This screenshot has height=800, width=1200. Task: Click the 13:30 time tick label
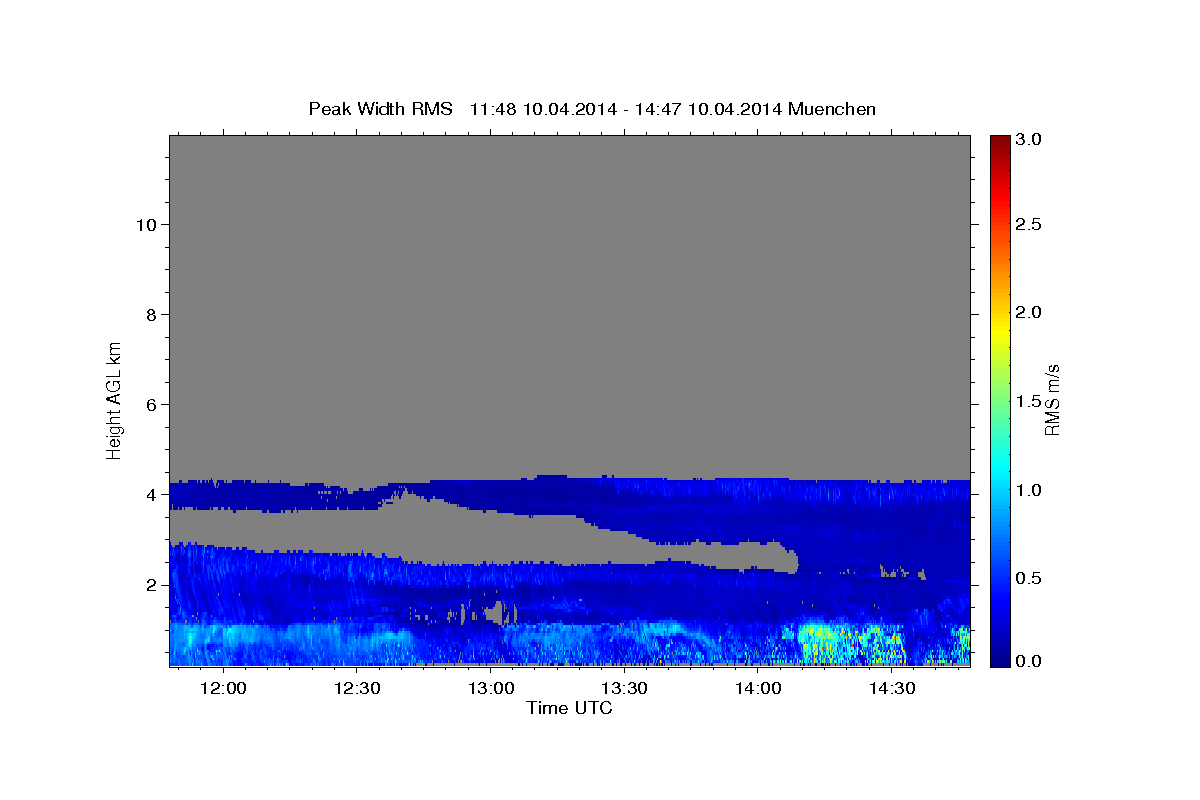pos(625,689)
